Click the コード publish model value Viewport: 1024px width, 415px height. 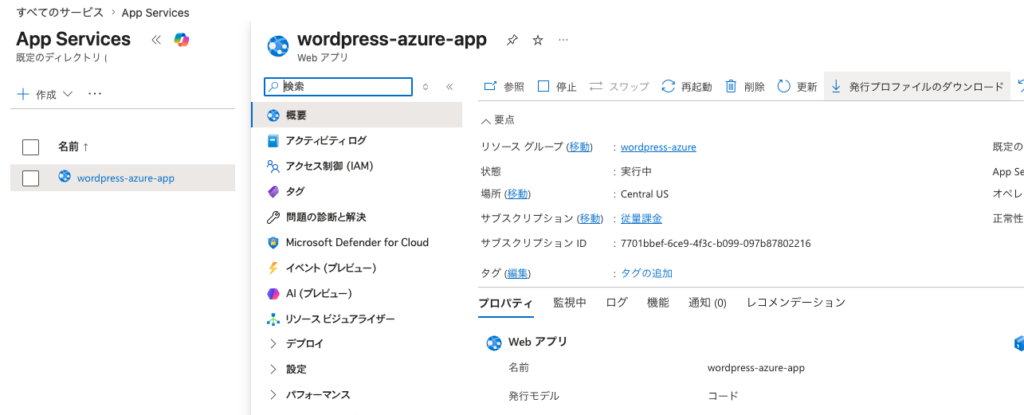coord(723,395)
